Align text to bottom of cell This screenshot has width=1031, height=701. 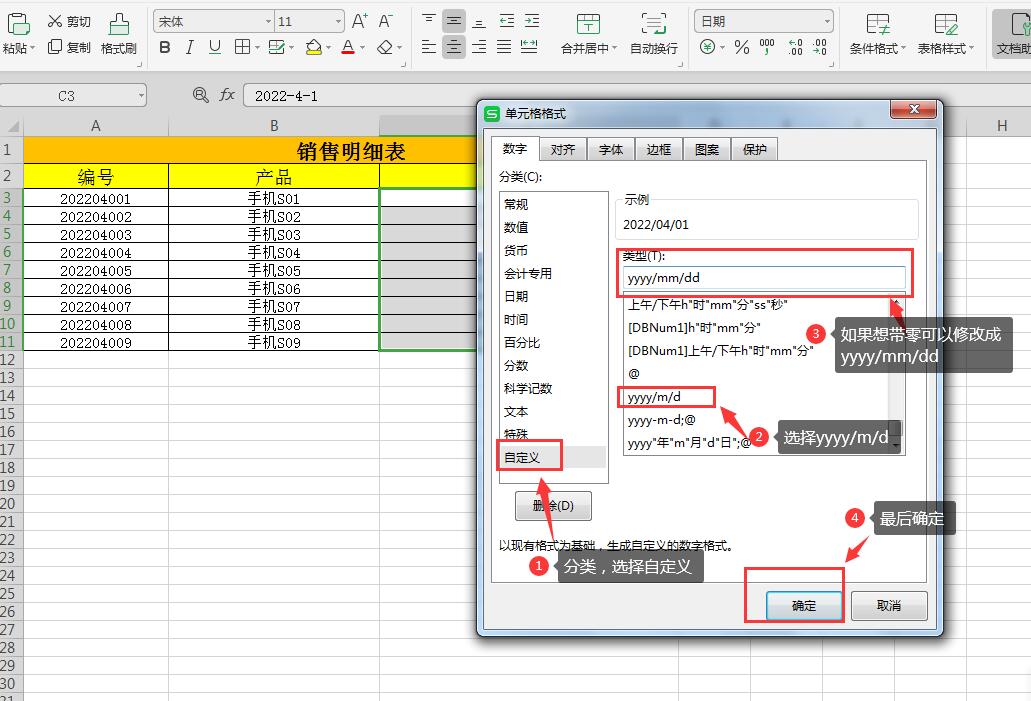pos(479,22)
